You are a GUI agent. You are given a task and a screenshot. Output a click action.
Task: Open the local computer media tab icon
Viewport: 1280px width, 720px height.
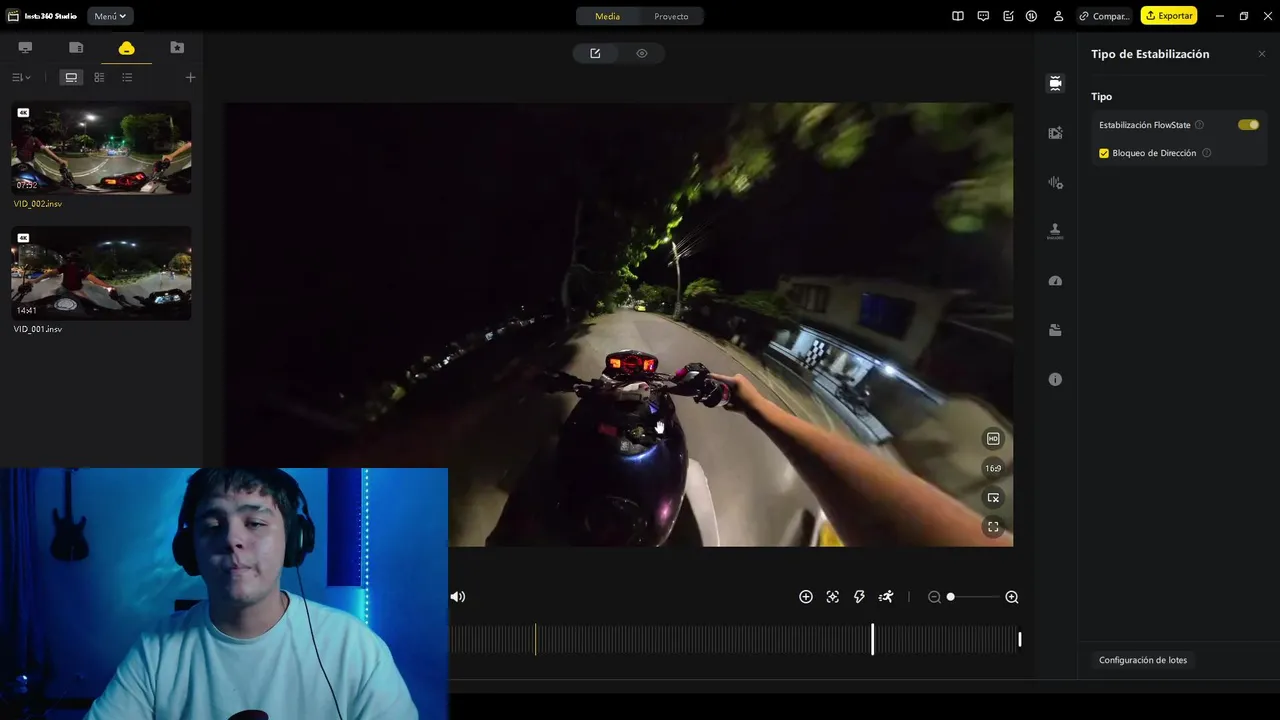pyautogui.click(x=25, y=47)
